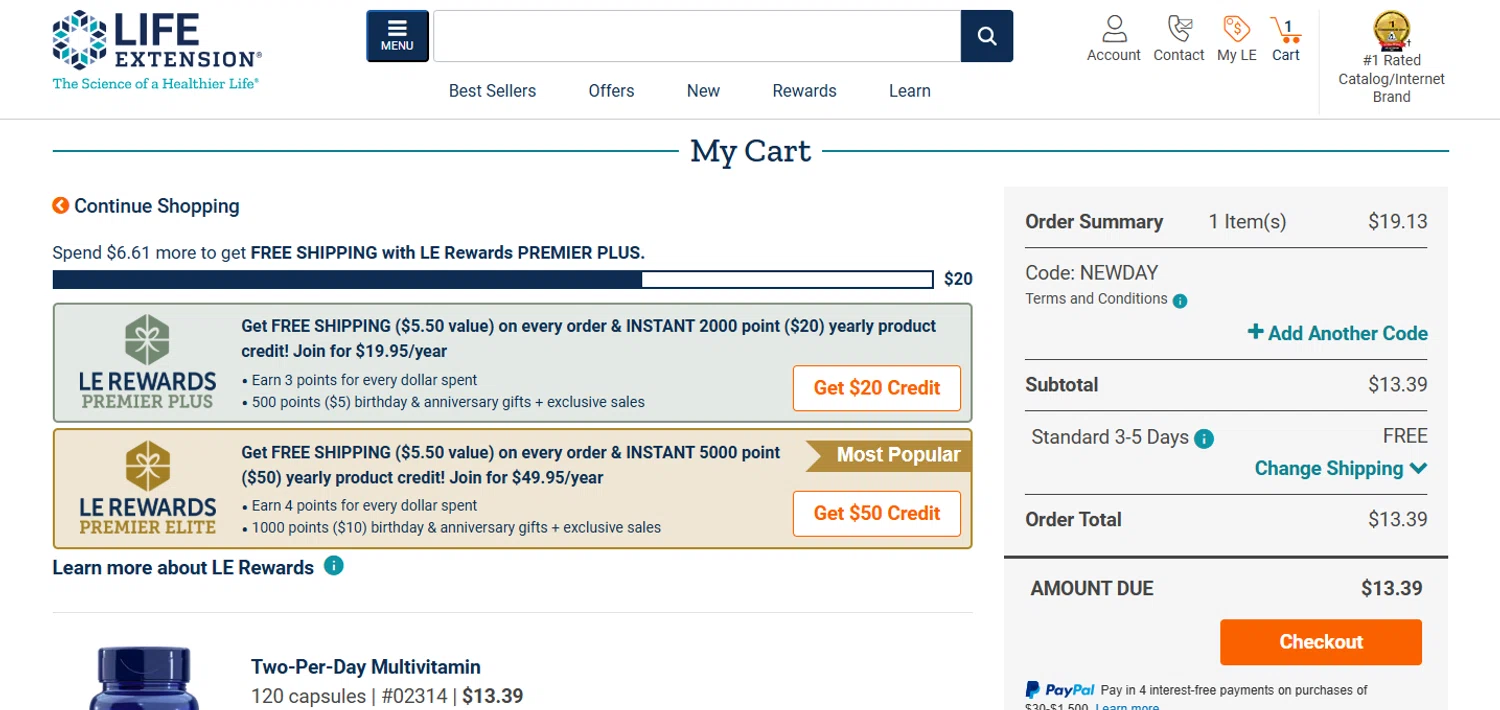Expand Add Another Code
Image resolution: width=1500 pixels, height=710 pixels.
[x=1337, y=333]
